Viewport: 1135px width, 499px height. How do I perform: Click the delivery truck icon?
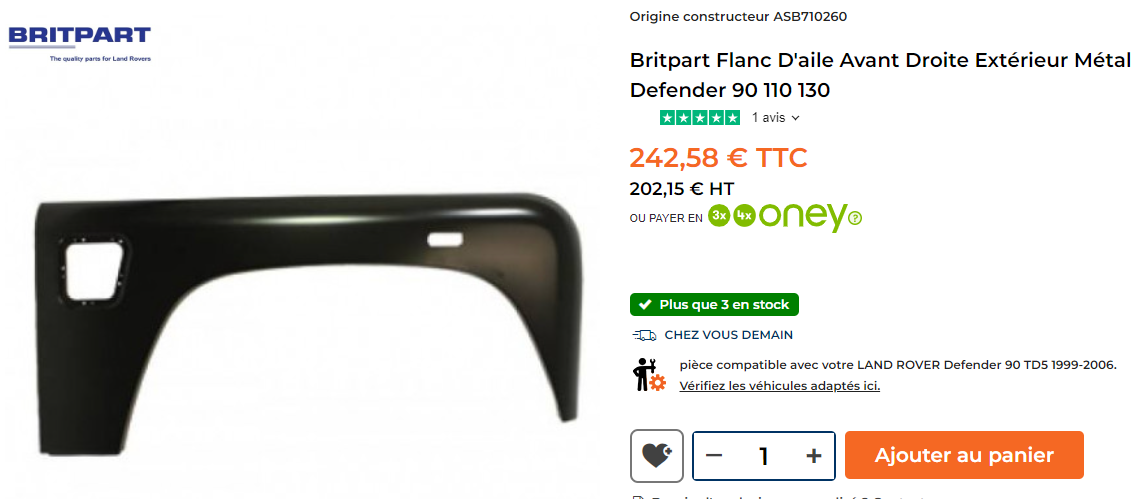[644, 335]
